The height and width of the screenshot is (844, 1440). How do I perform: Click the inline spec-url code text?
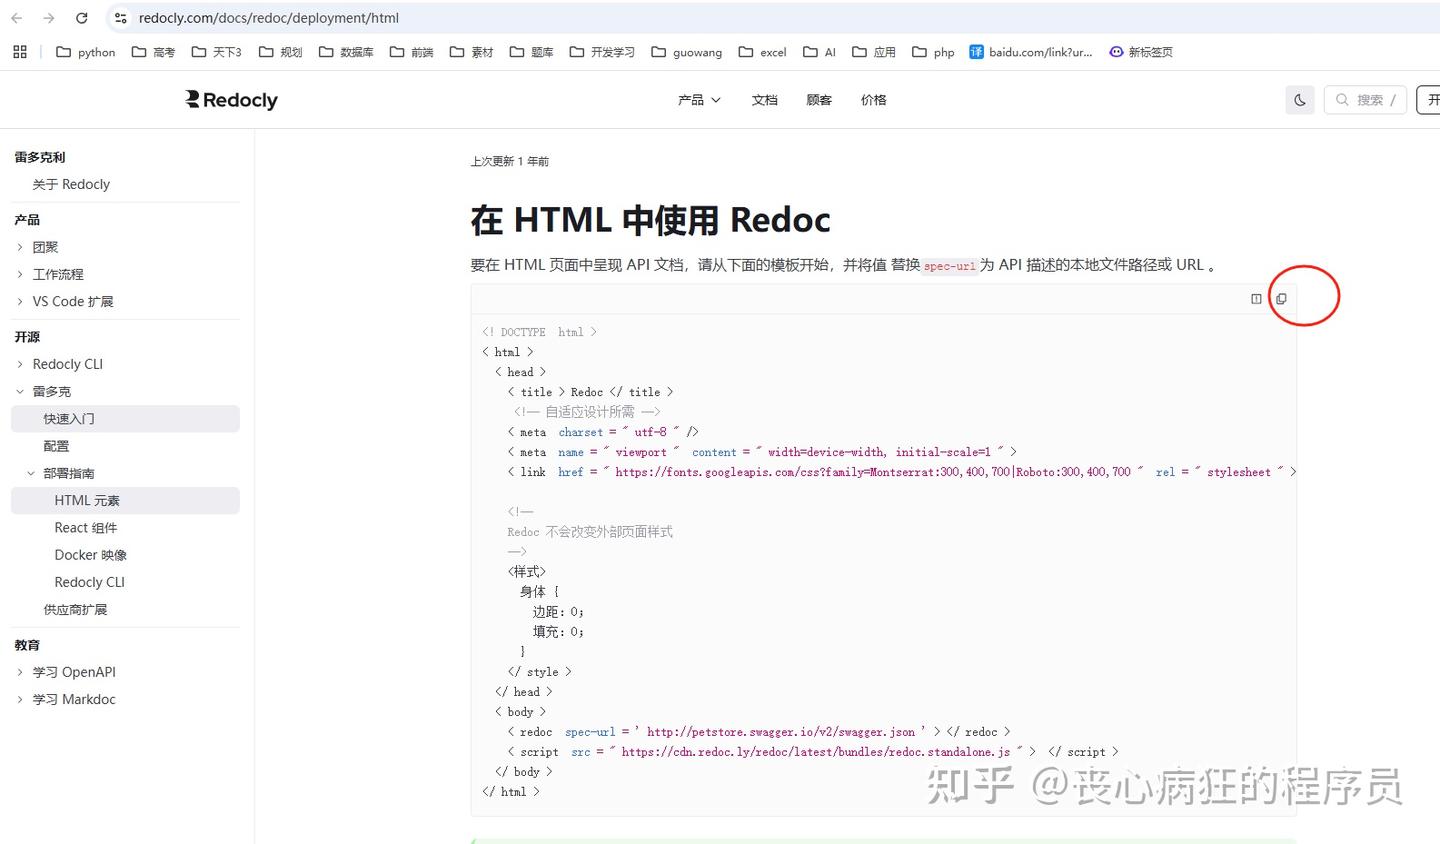coord(949,266)
